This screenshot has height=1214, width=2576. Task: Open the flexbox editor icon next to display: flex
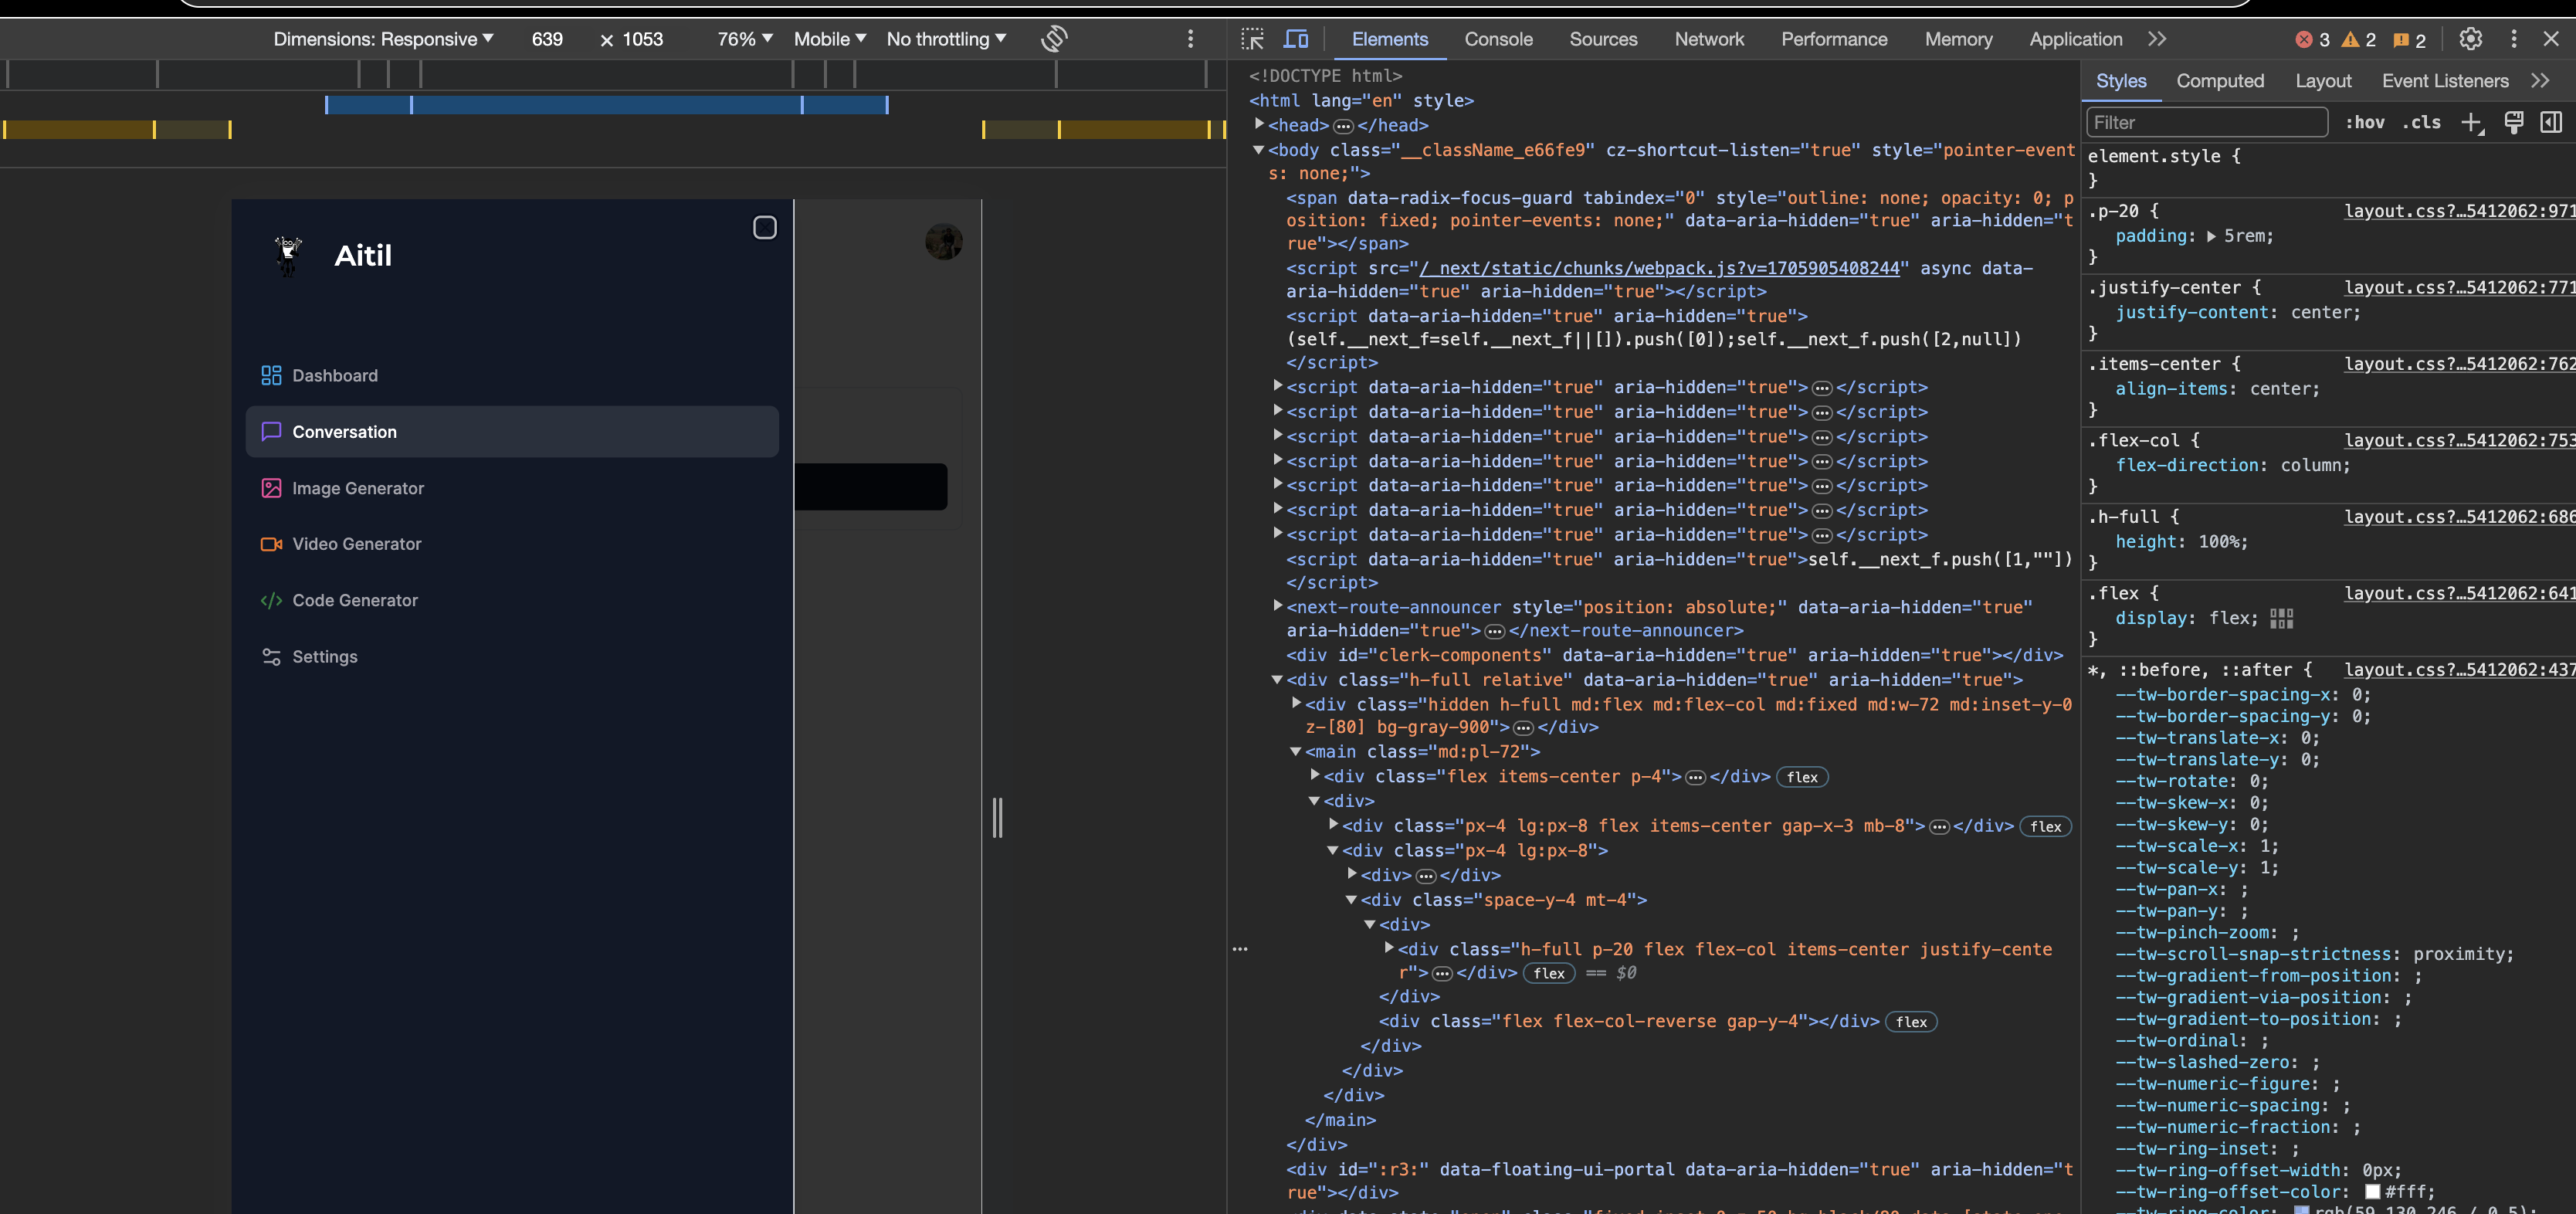tap(2281, 618)
